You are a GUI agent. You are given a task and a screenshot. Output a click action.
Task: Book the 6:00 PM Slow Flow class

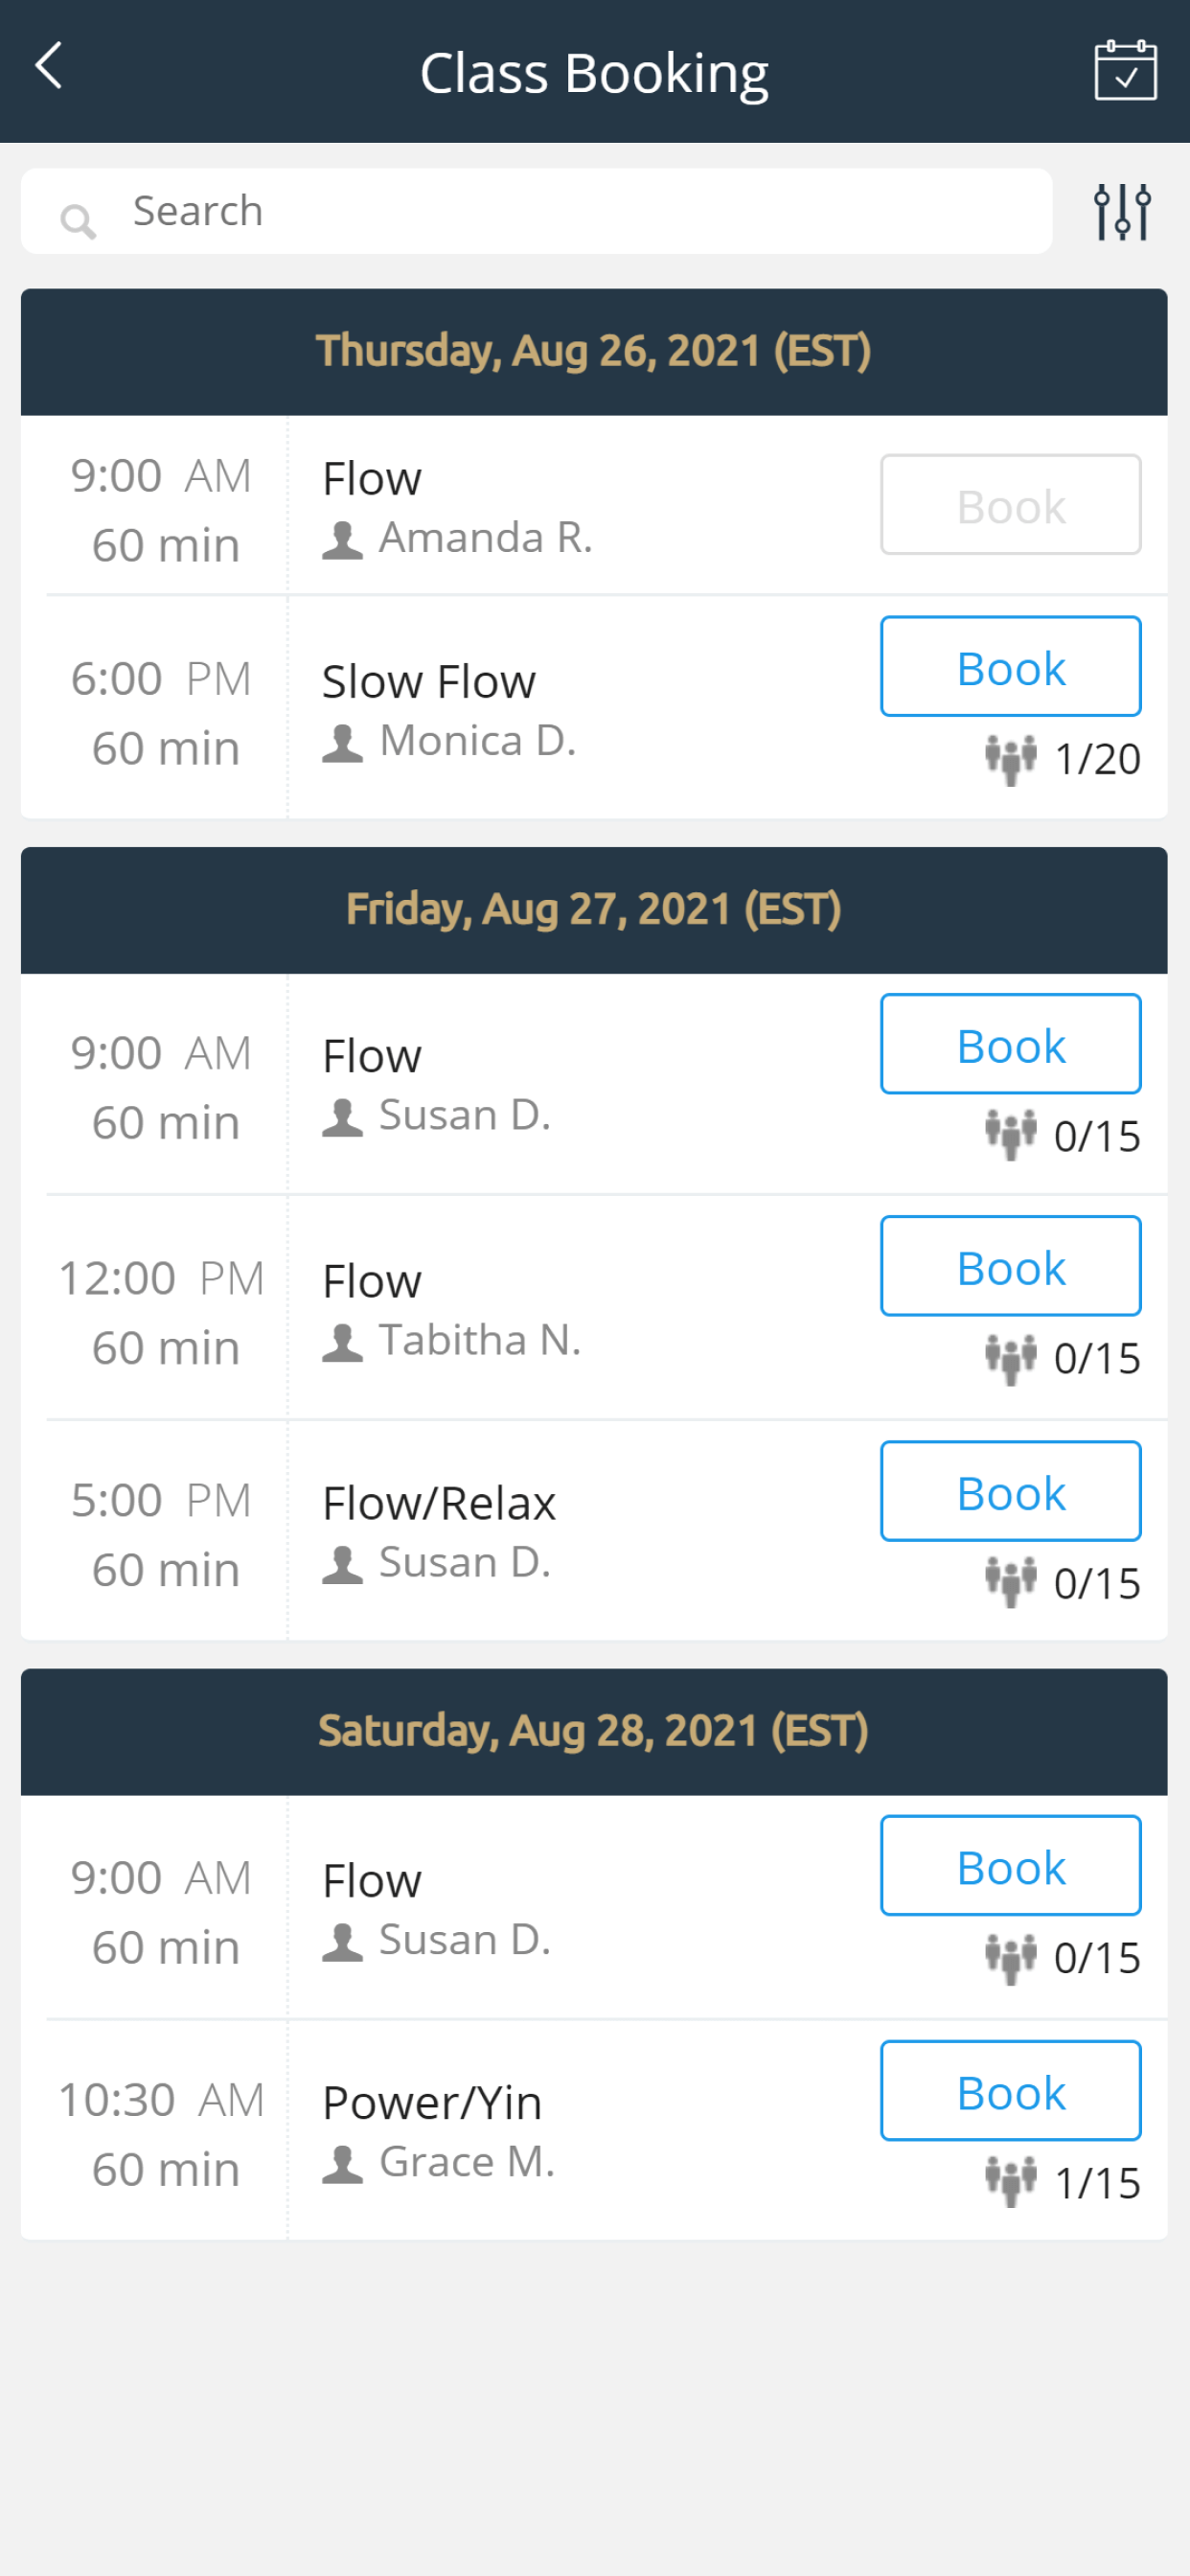[x=1010, y=666]
